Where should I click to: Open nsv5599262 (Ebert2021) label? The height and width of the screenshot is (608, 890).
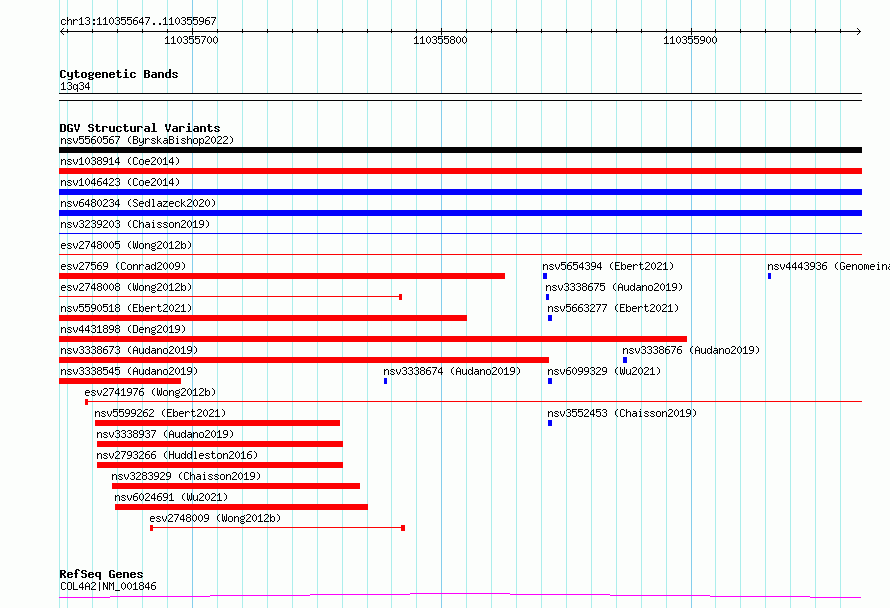pos(160,413)
